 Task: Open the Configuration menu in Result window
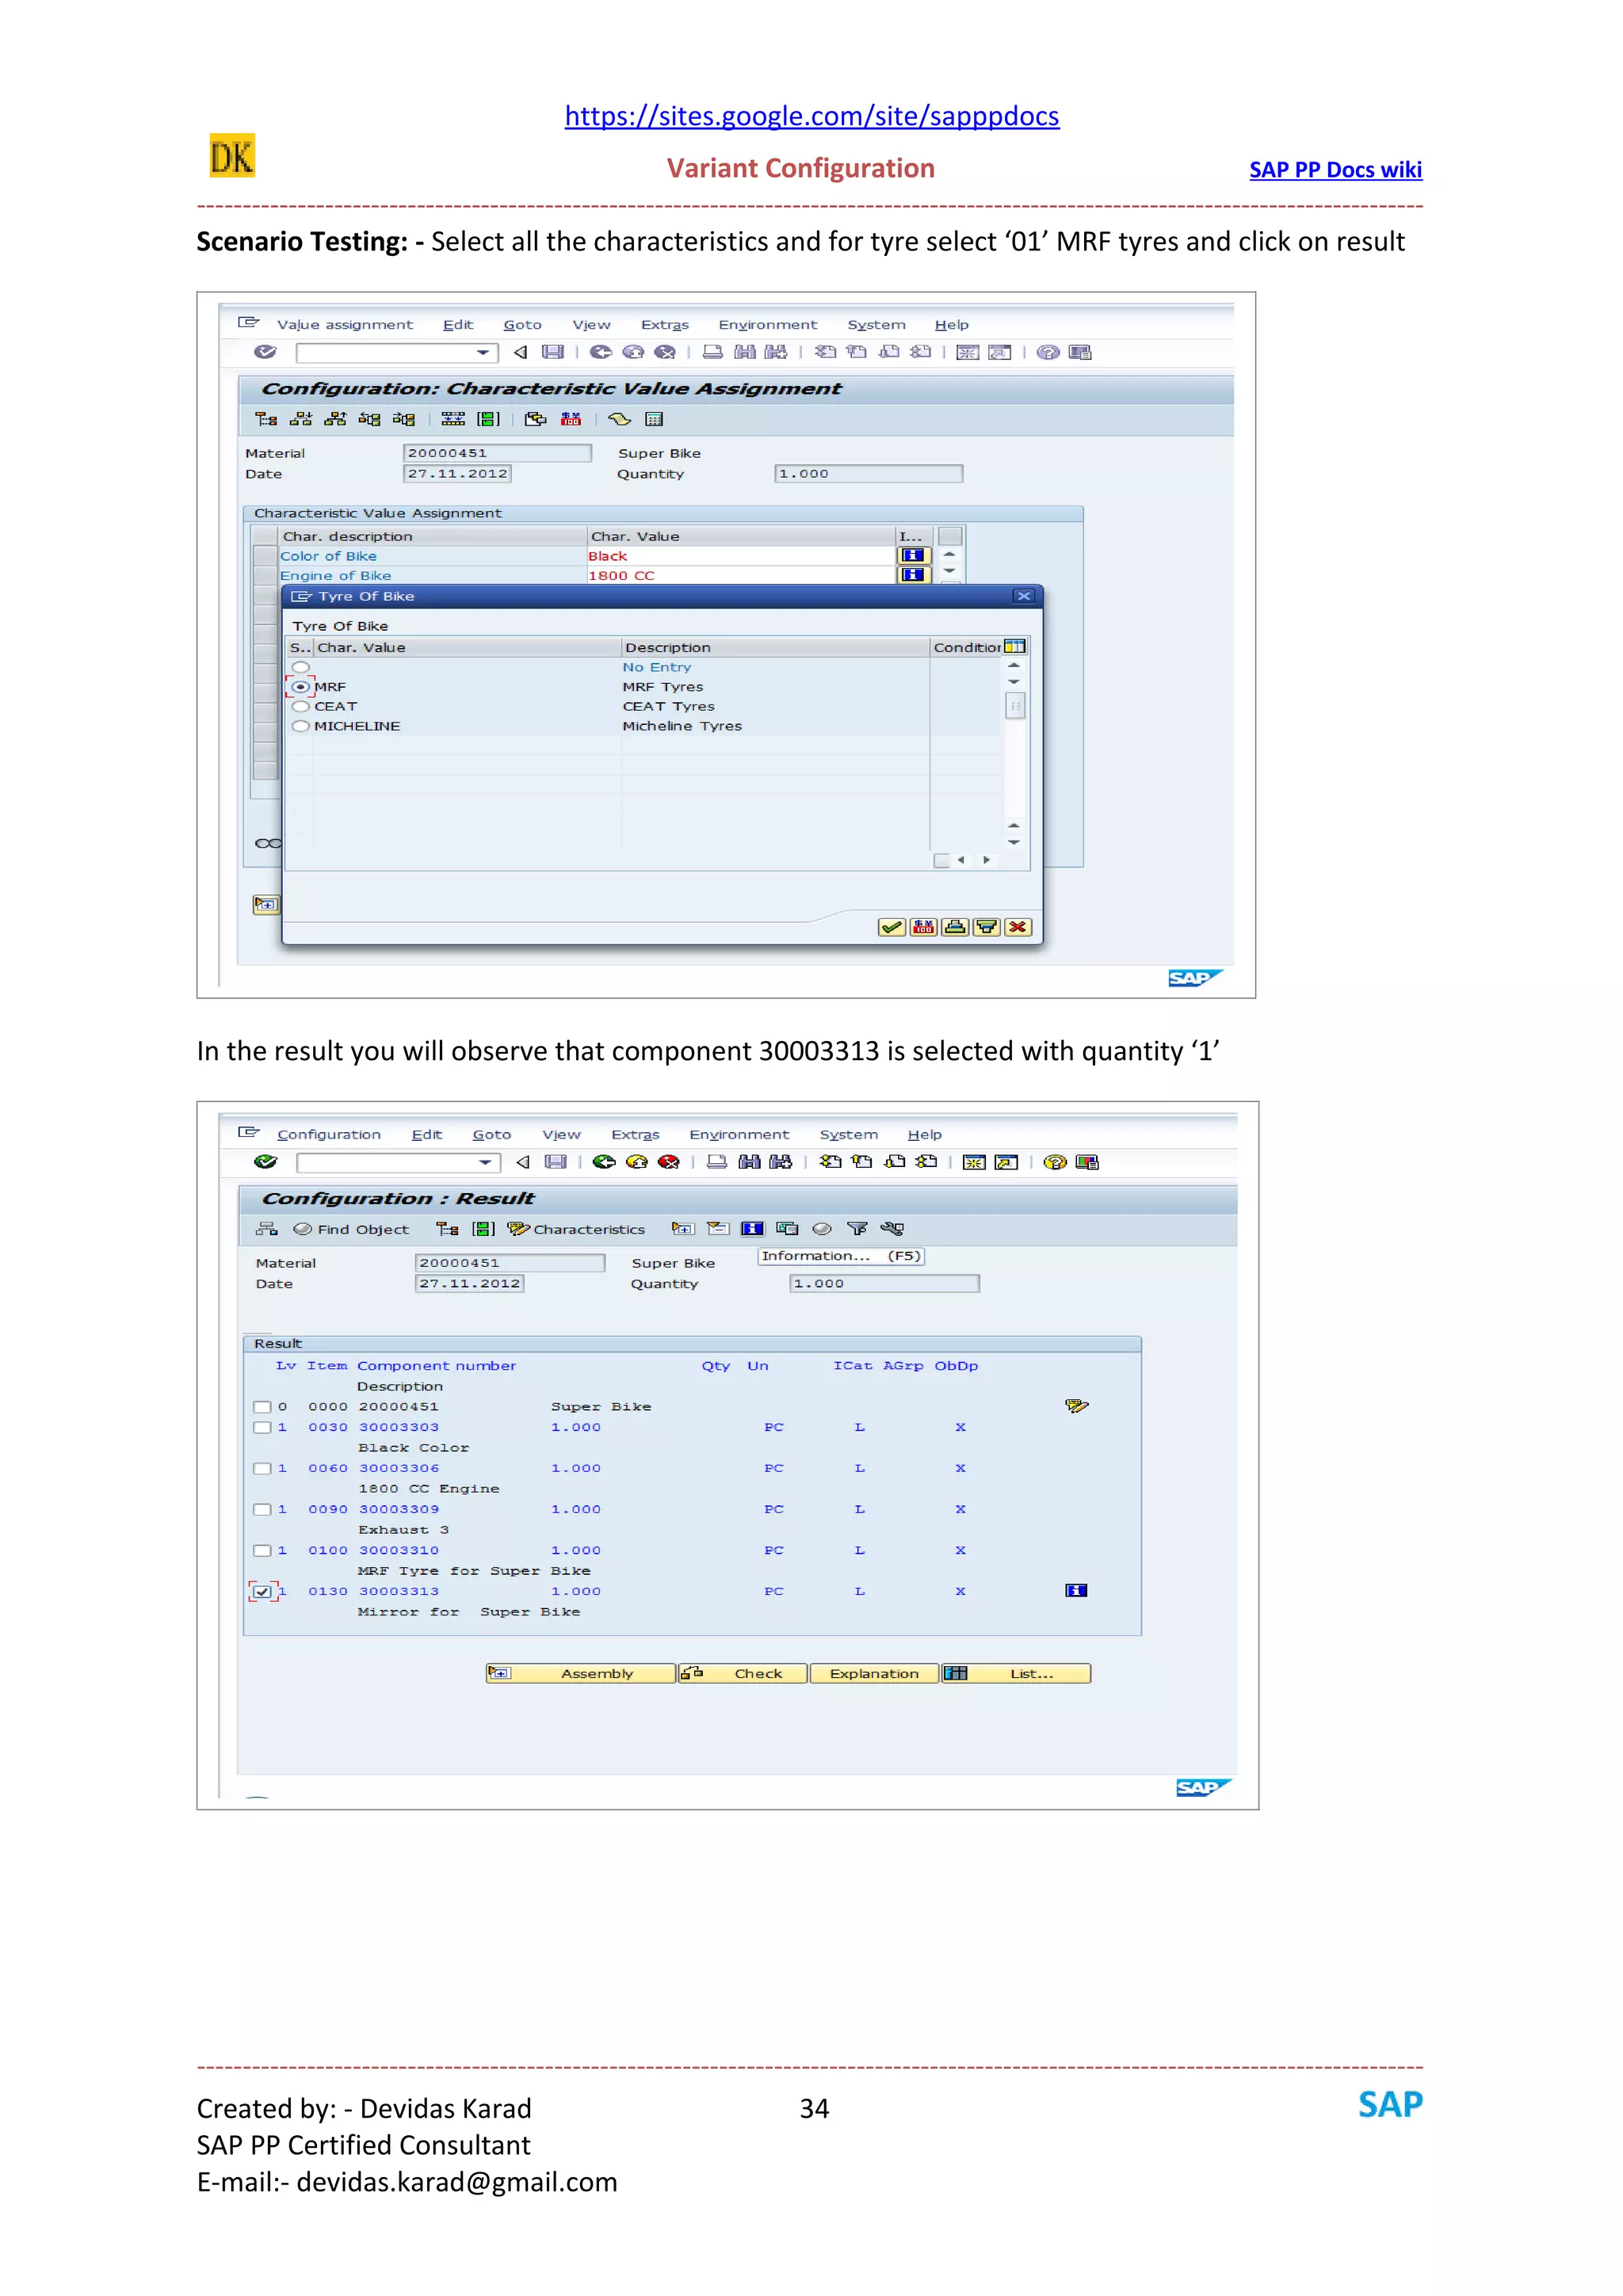point(328,1135)
